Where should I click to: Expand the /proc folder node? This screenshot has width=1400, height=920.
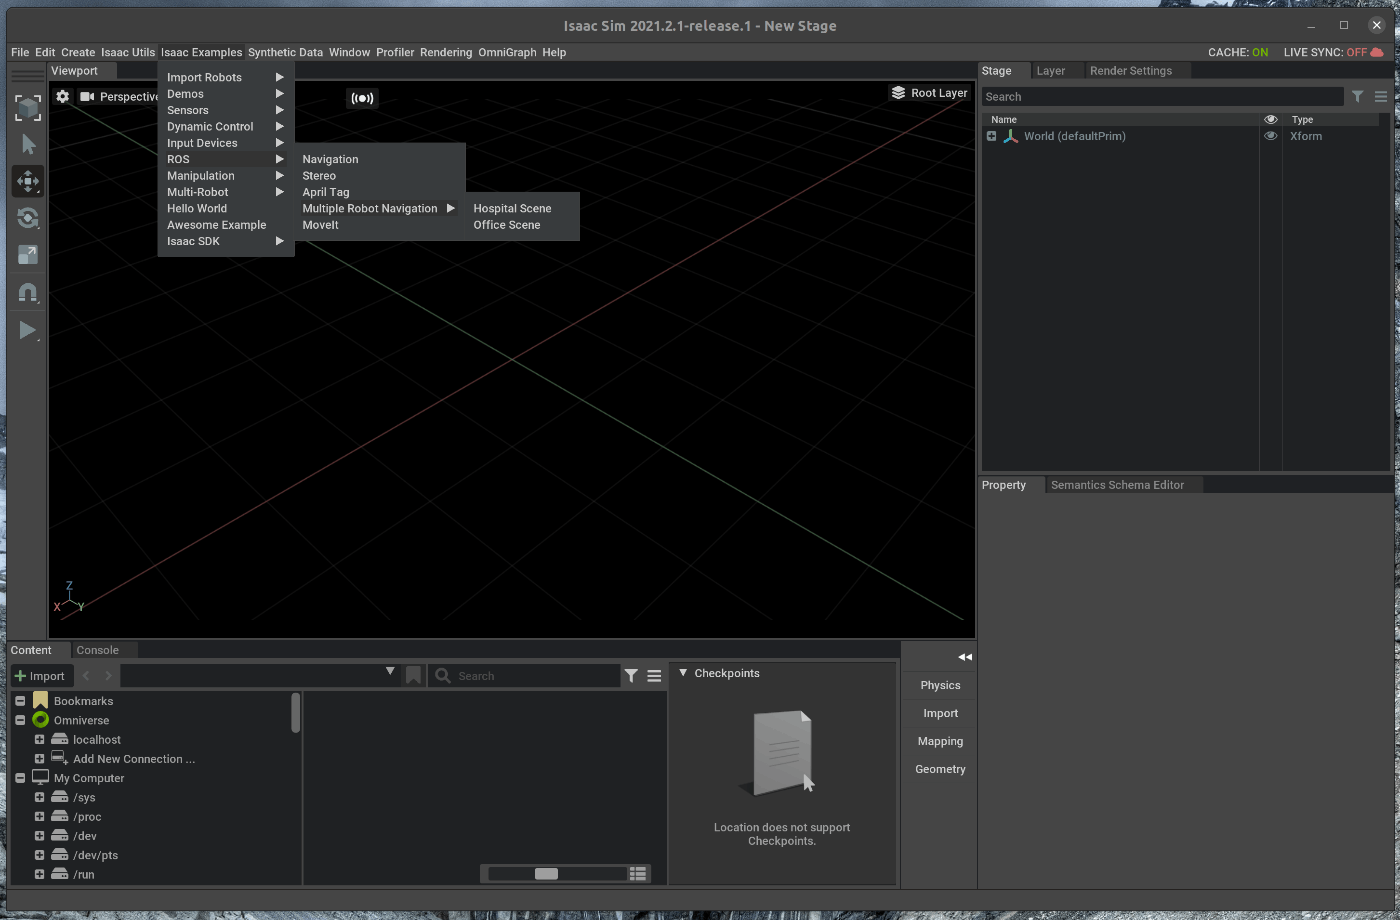tap(39, 816)
